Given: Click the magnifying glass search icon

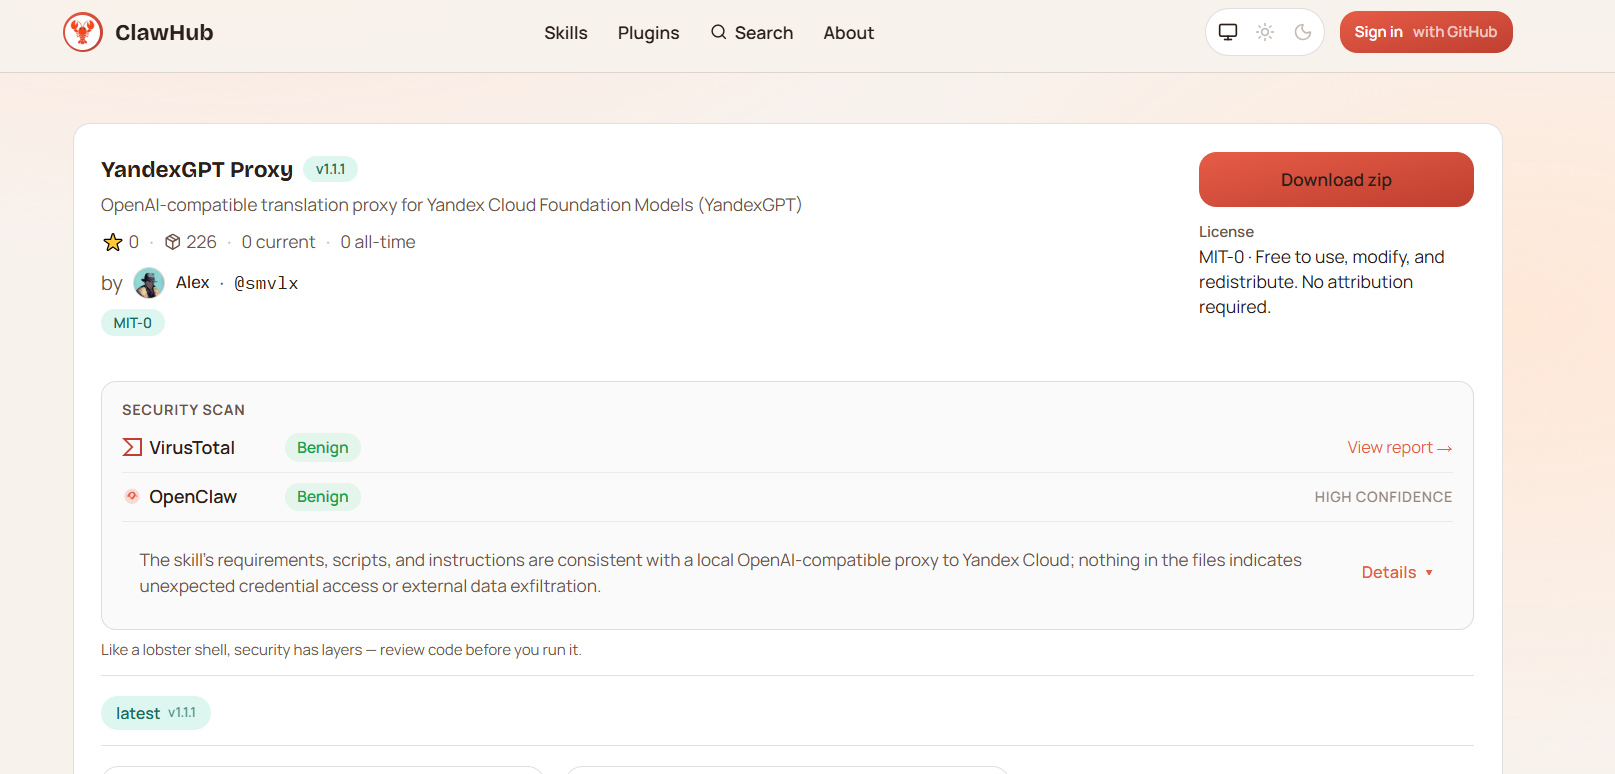Looking at the screenshot, I should (719, 32).
